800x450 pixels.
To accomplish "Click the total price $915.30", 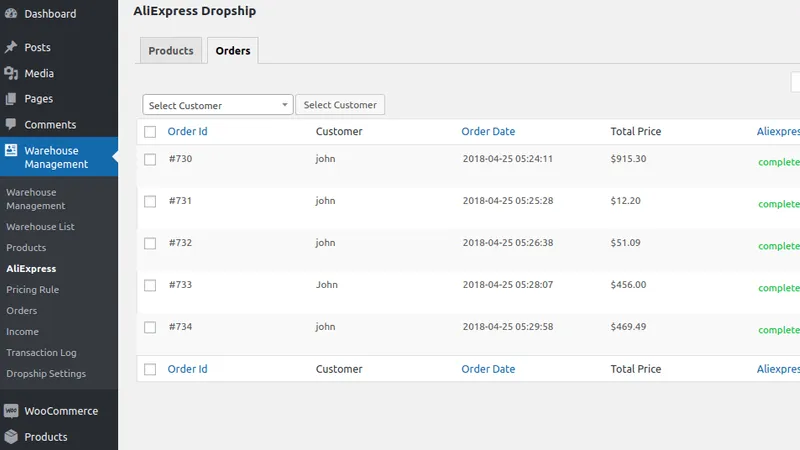I will click(x=629, y=159).
